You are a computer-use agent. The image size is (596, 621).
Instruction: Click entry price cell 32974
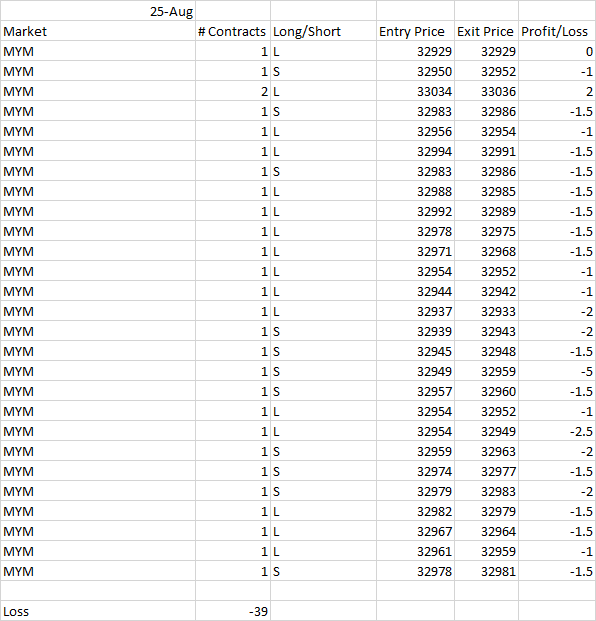pos(415,471)
